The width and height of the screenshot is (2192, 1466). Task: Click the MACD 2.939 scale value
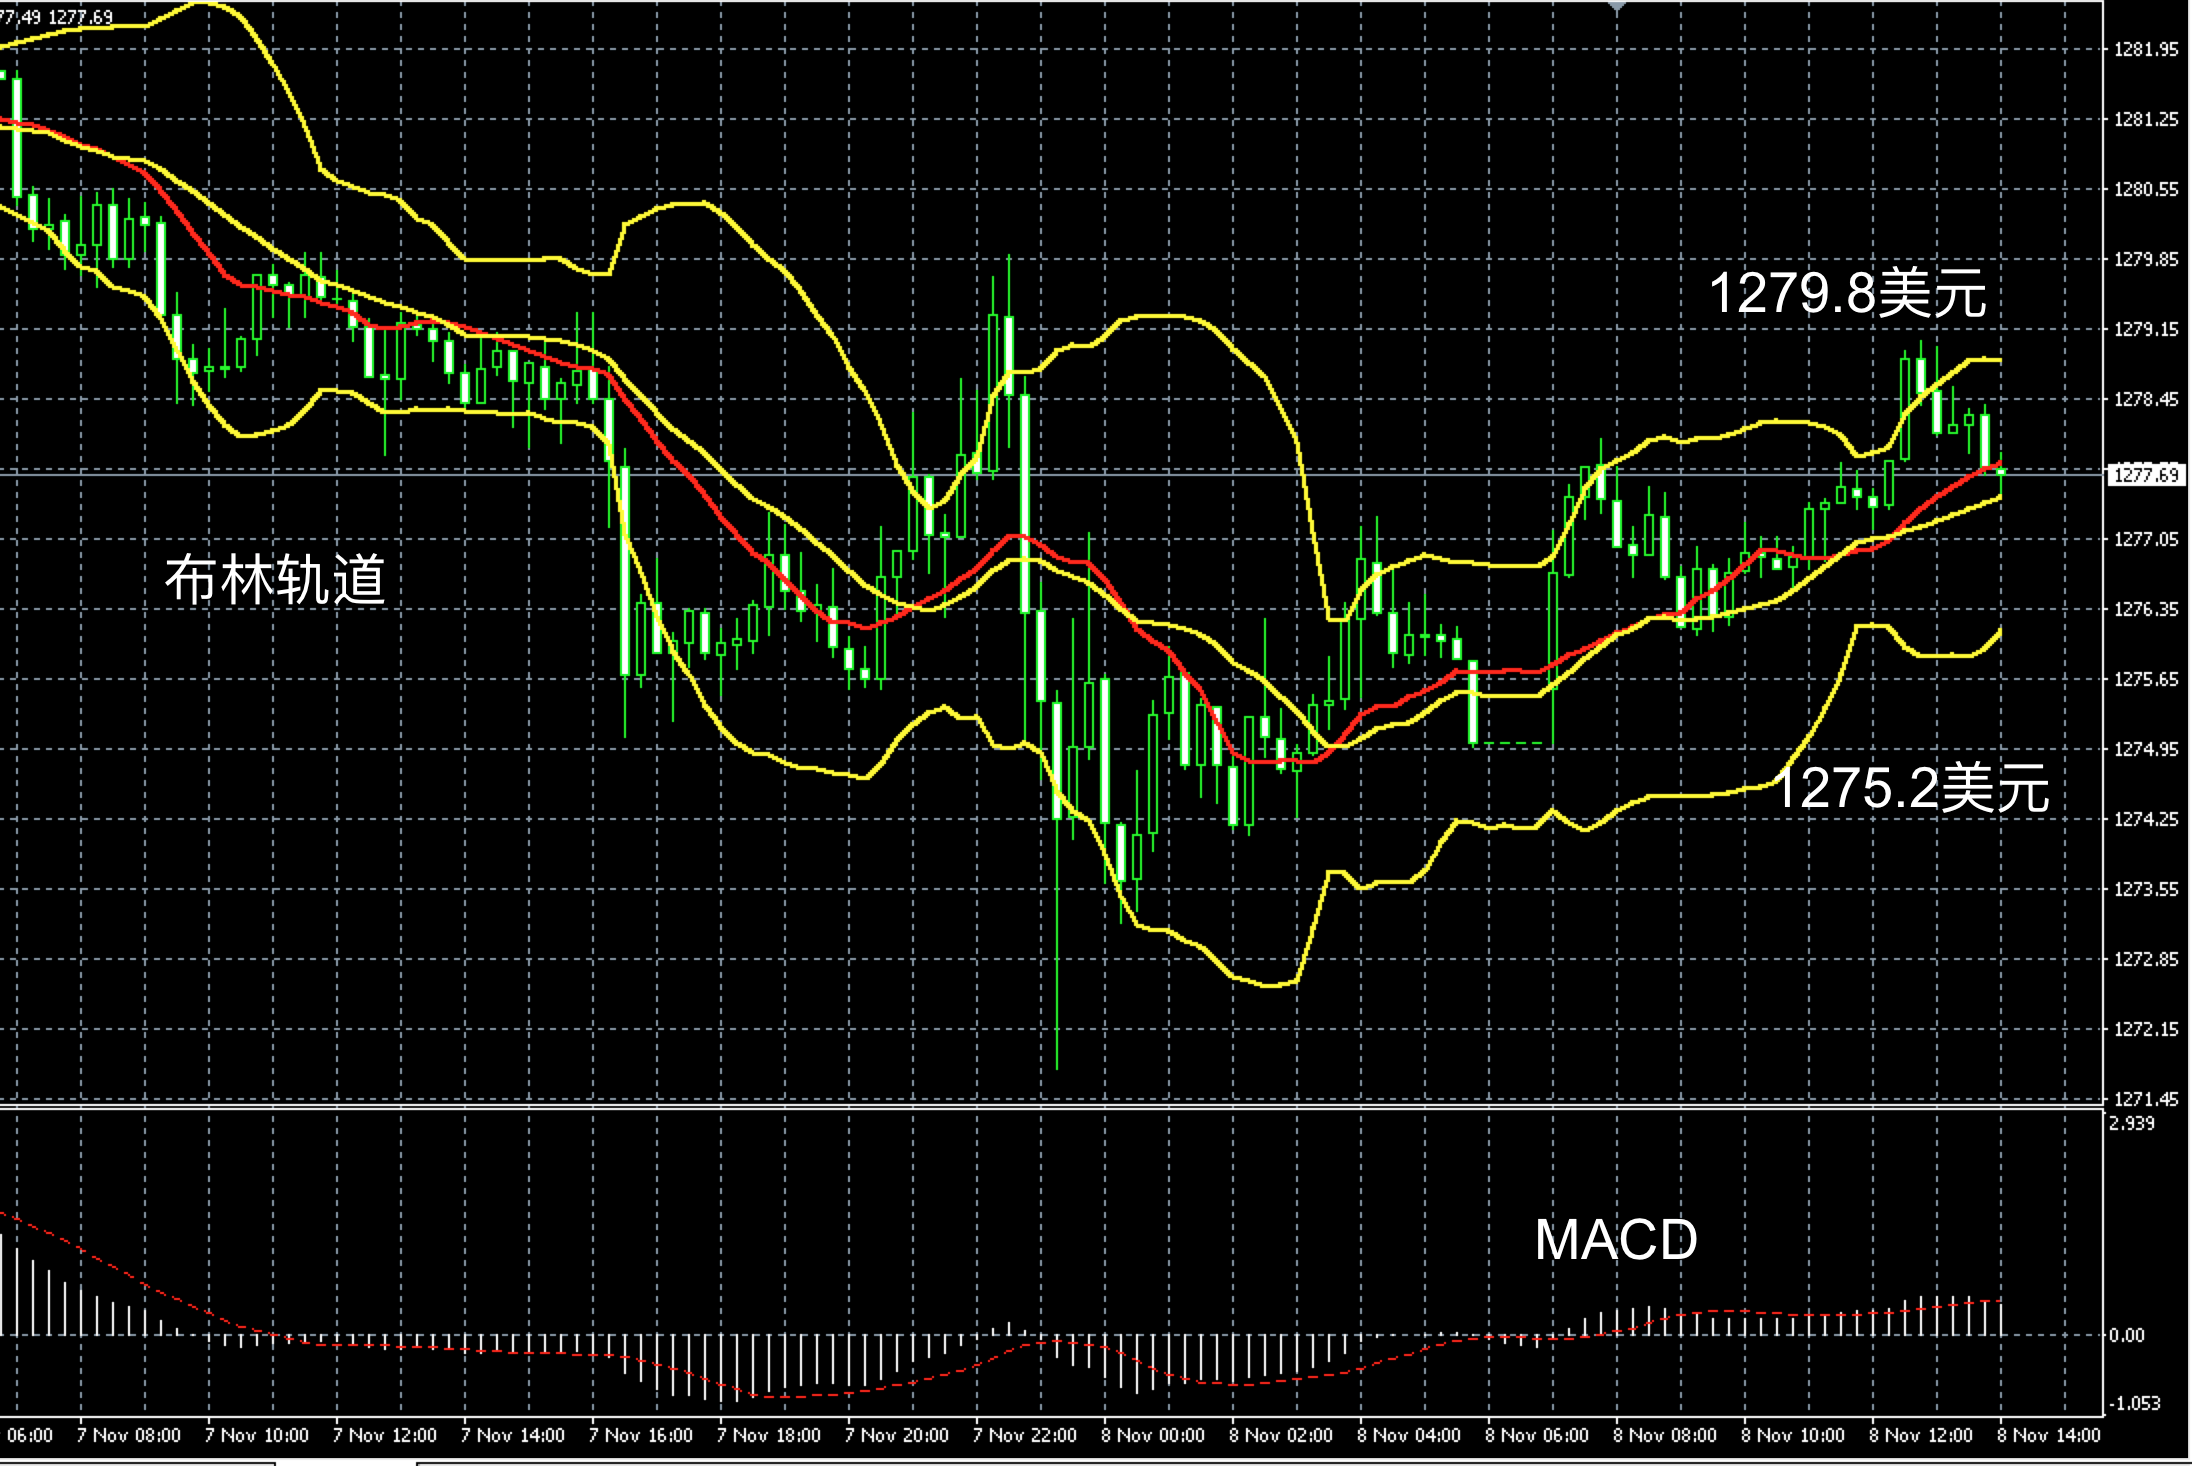tap(2132, 1123)
